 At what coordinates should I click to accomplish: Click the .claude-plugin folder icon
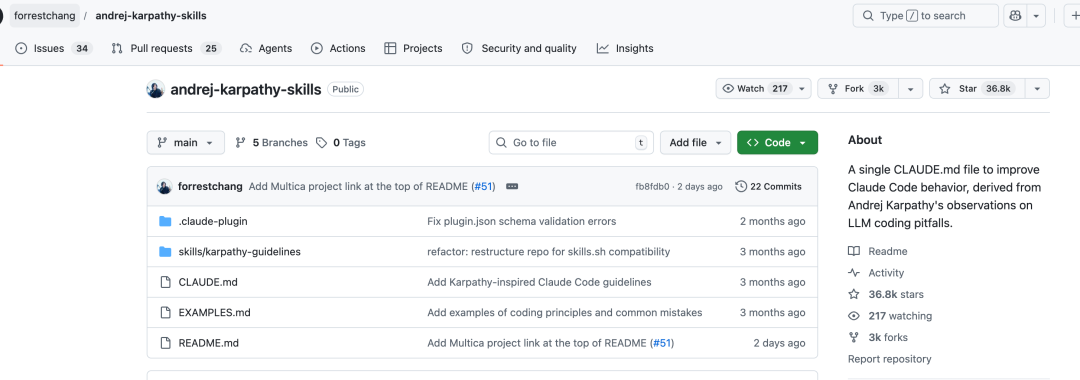(x=165, y=221)
